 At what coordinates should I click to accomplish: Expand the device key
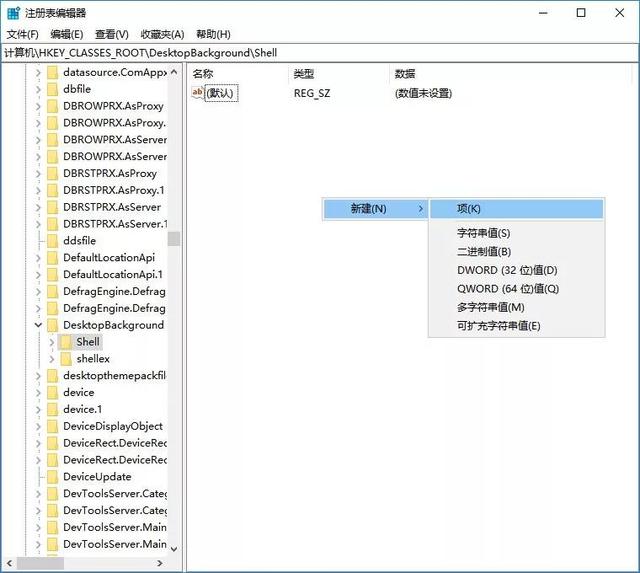38,393
